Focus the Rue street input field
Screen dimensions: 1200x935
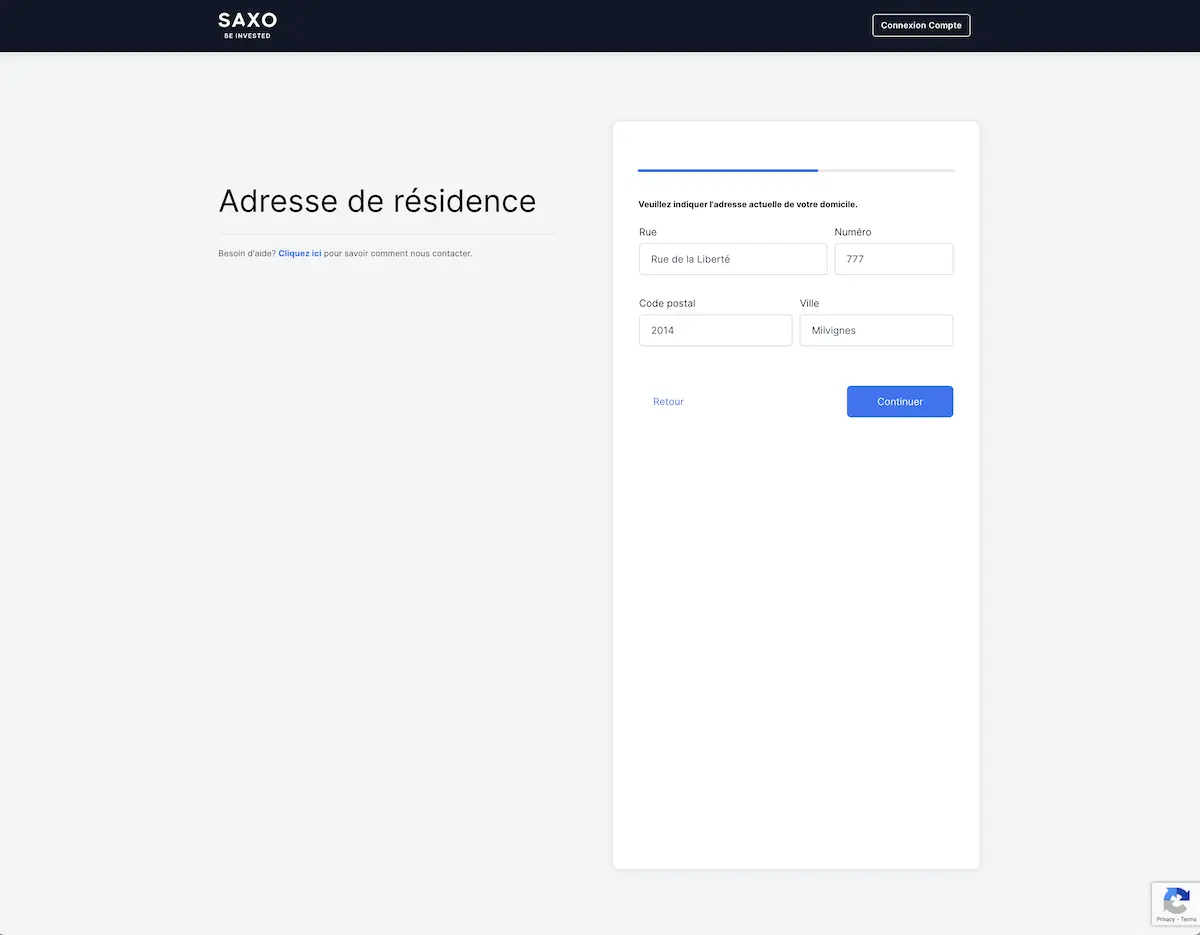coord(732,259)
